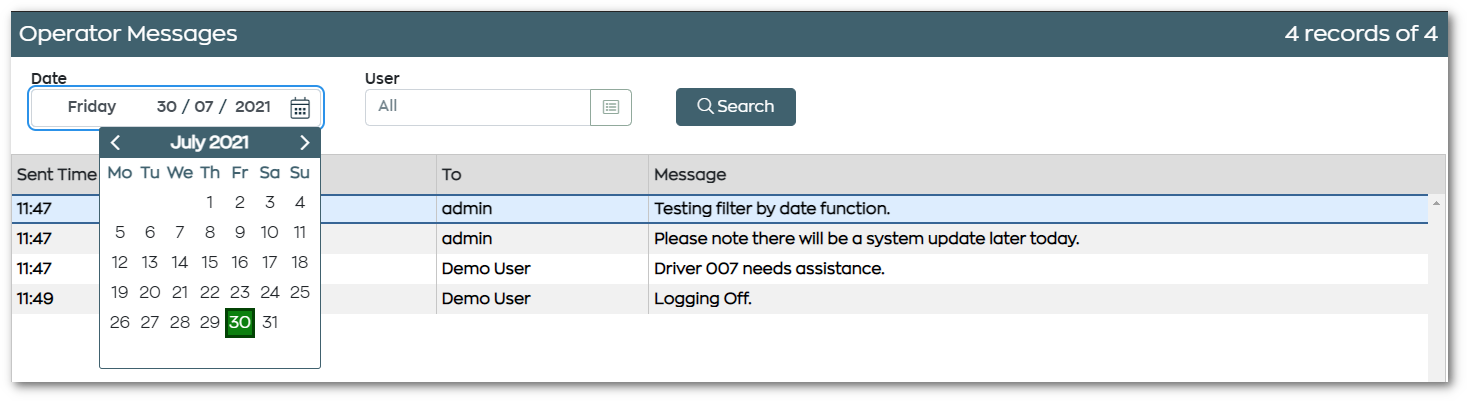The height and width of the screenshot is (401, 1467).
Task: Click the scrollbar up arrow in the table
Action: [x=1437, y=203]
